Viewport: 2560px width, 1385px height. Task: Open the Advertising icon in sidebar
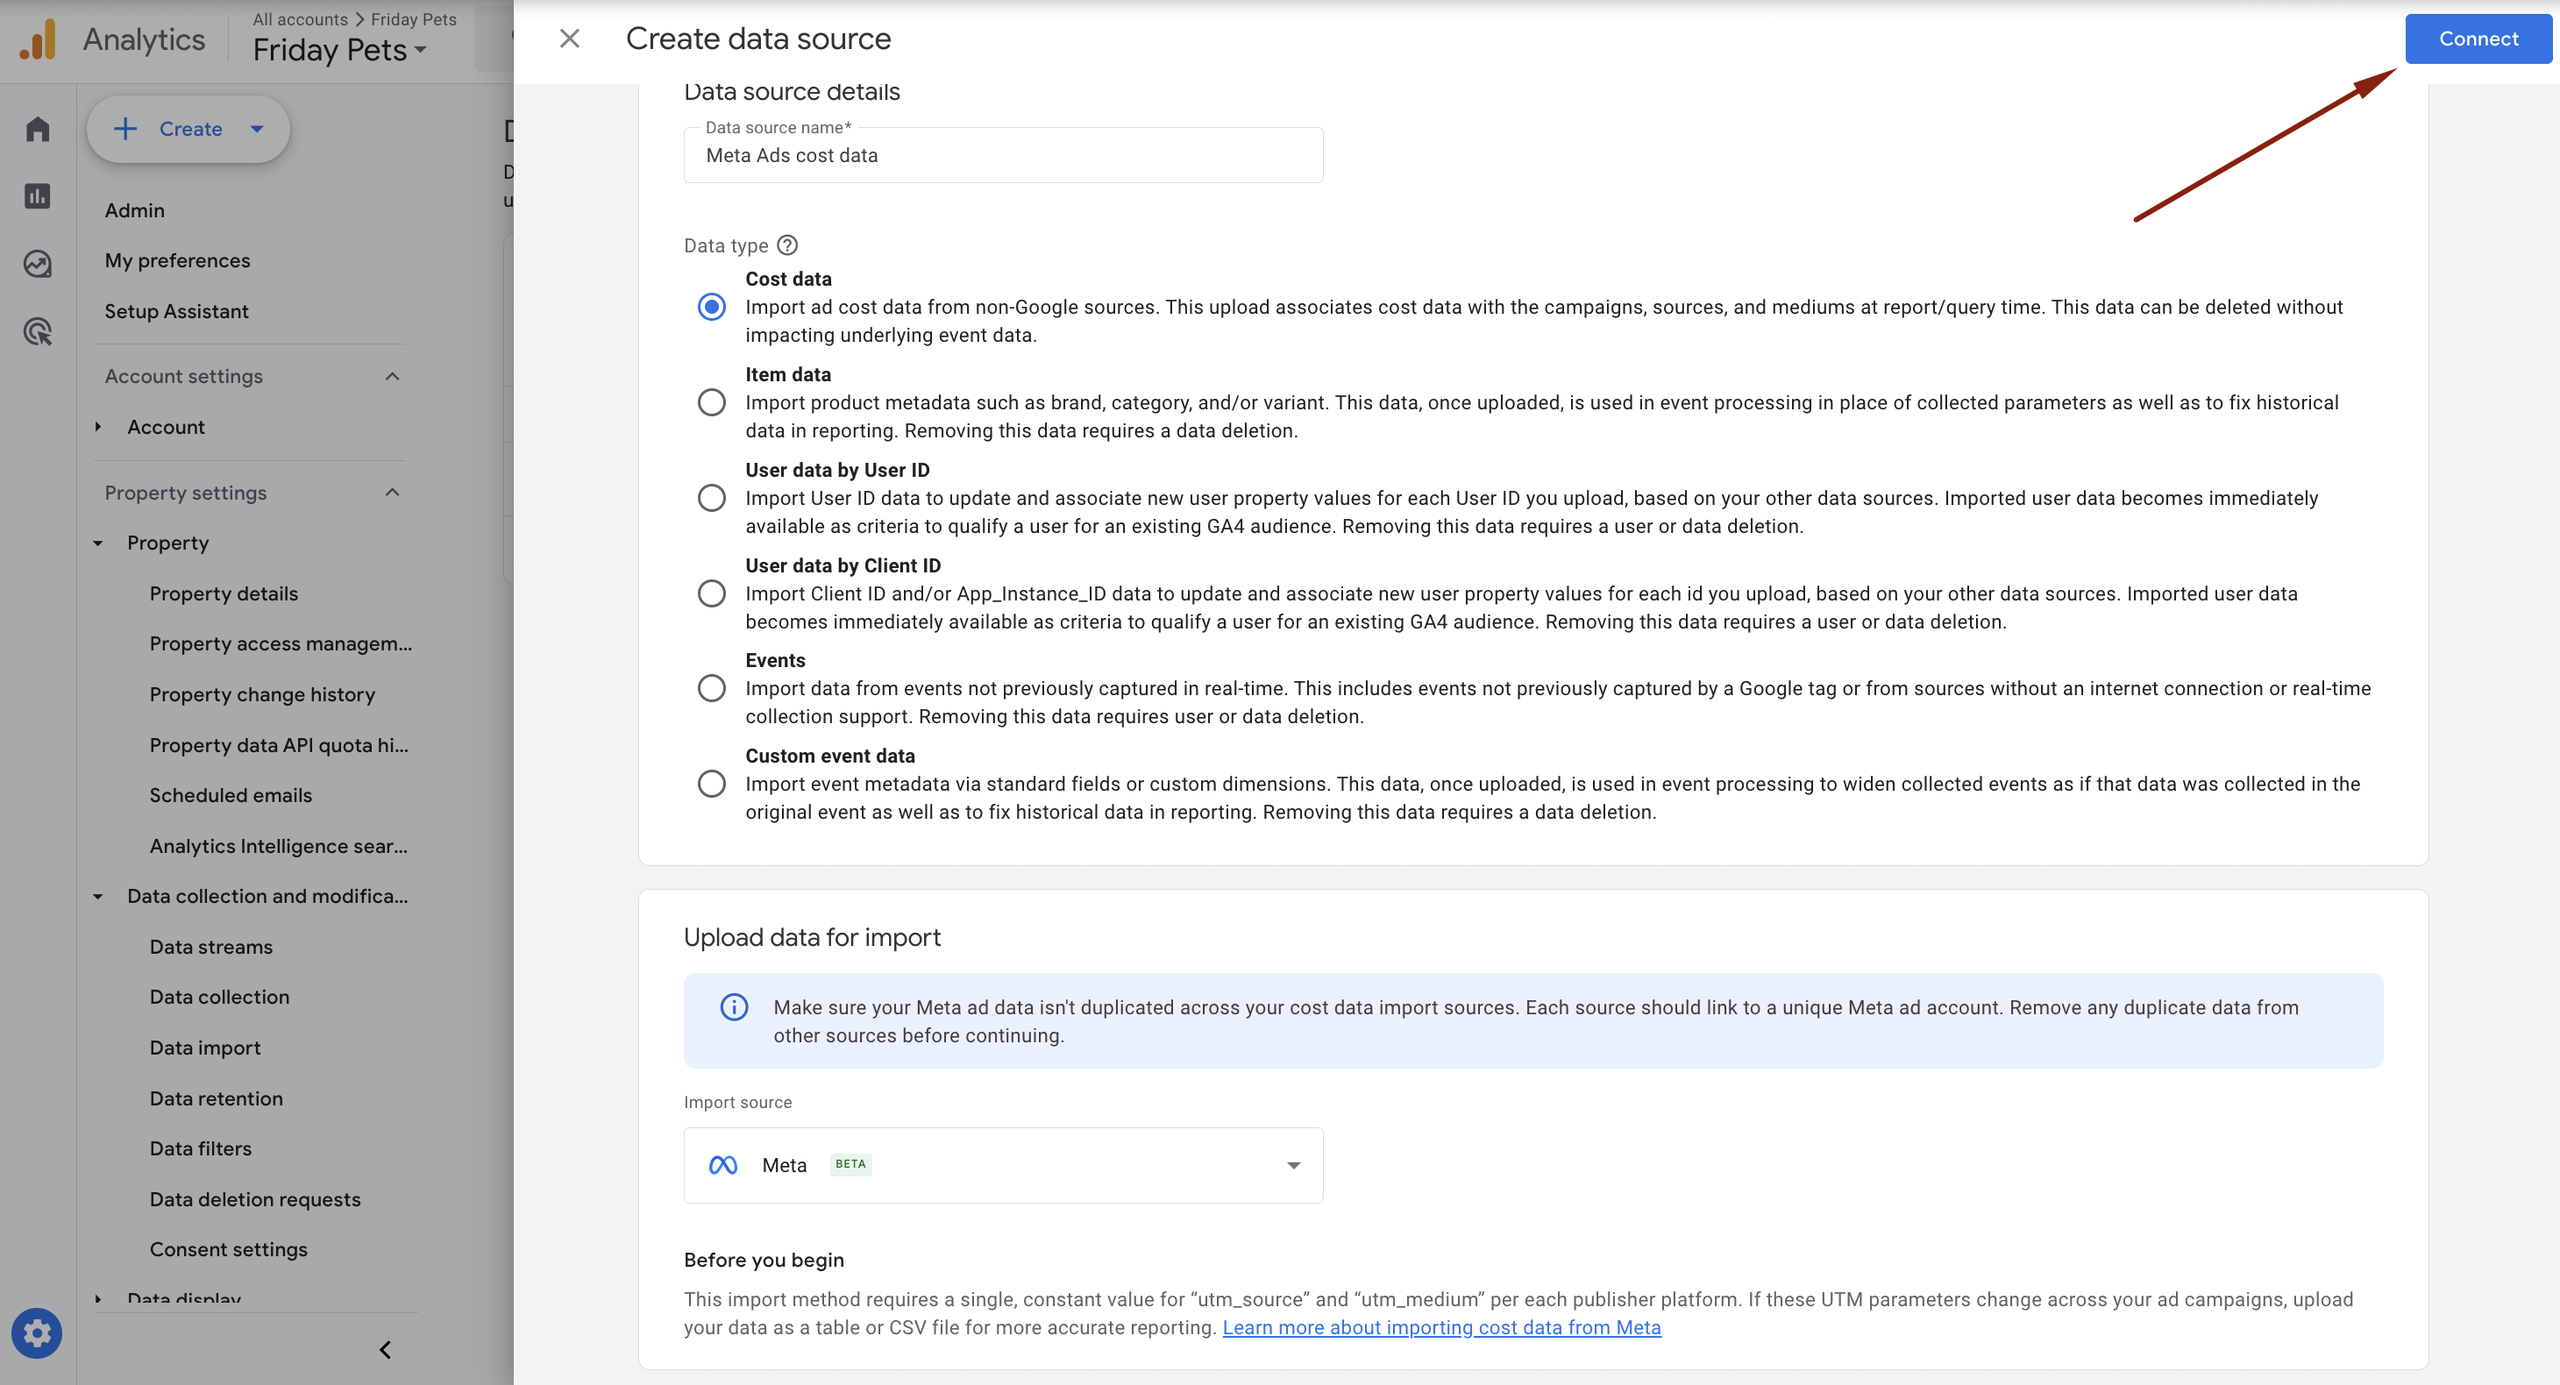pos(37,331)
